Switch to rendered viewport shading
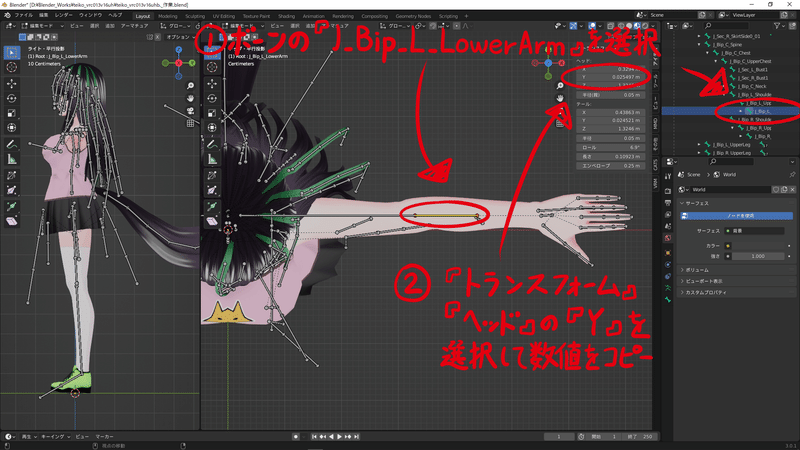This screenshot has height=450, width=800. tap(645, 26)
